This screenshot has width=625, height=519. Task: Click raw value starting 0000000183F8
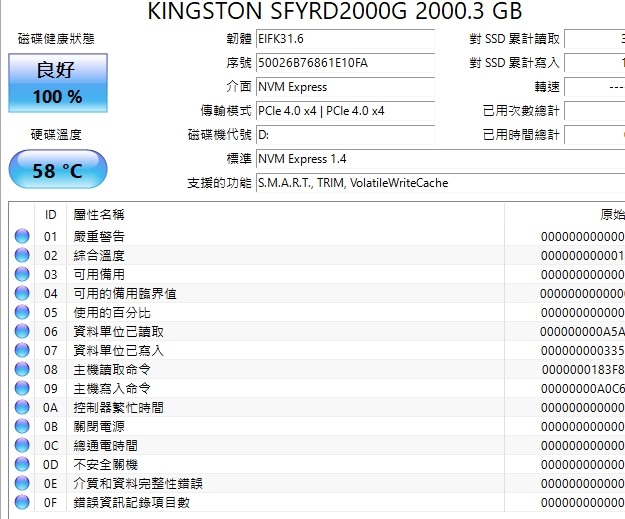coord(583,370)
